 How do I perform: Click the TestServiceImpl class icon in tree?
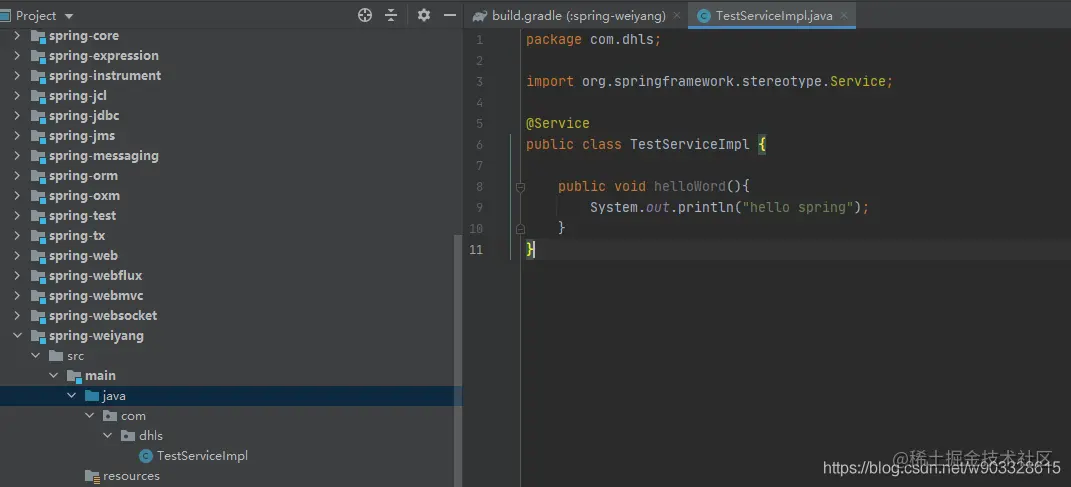pyautogui.click(x=145, y=456)
